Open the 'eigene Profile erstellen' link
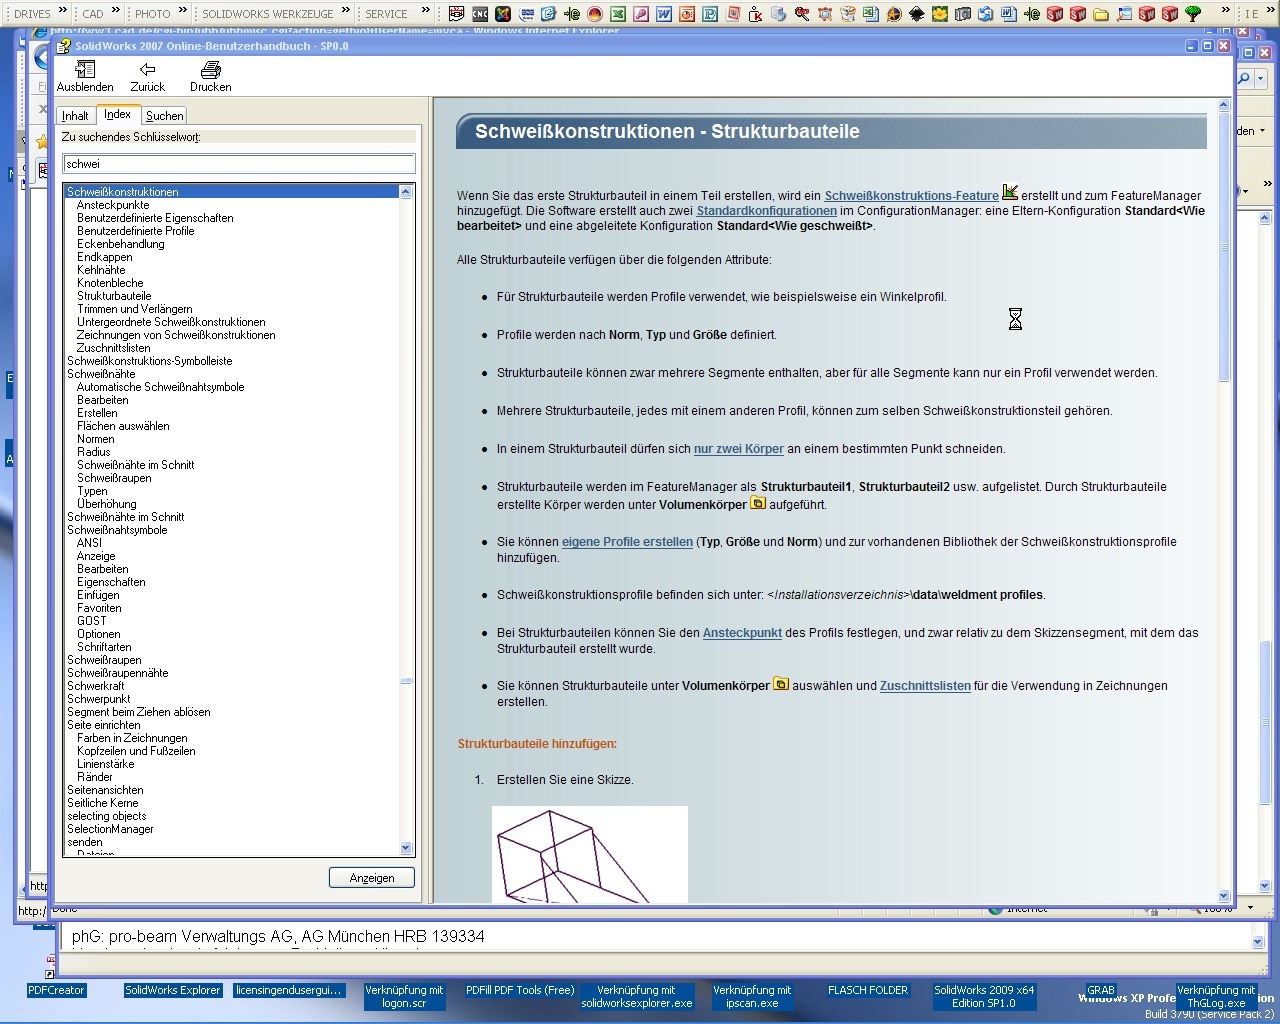 pyautogui.click(x=627, y=542)
